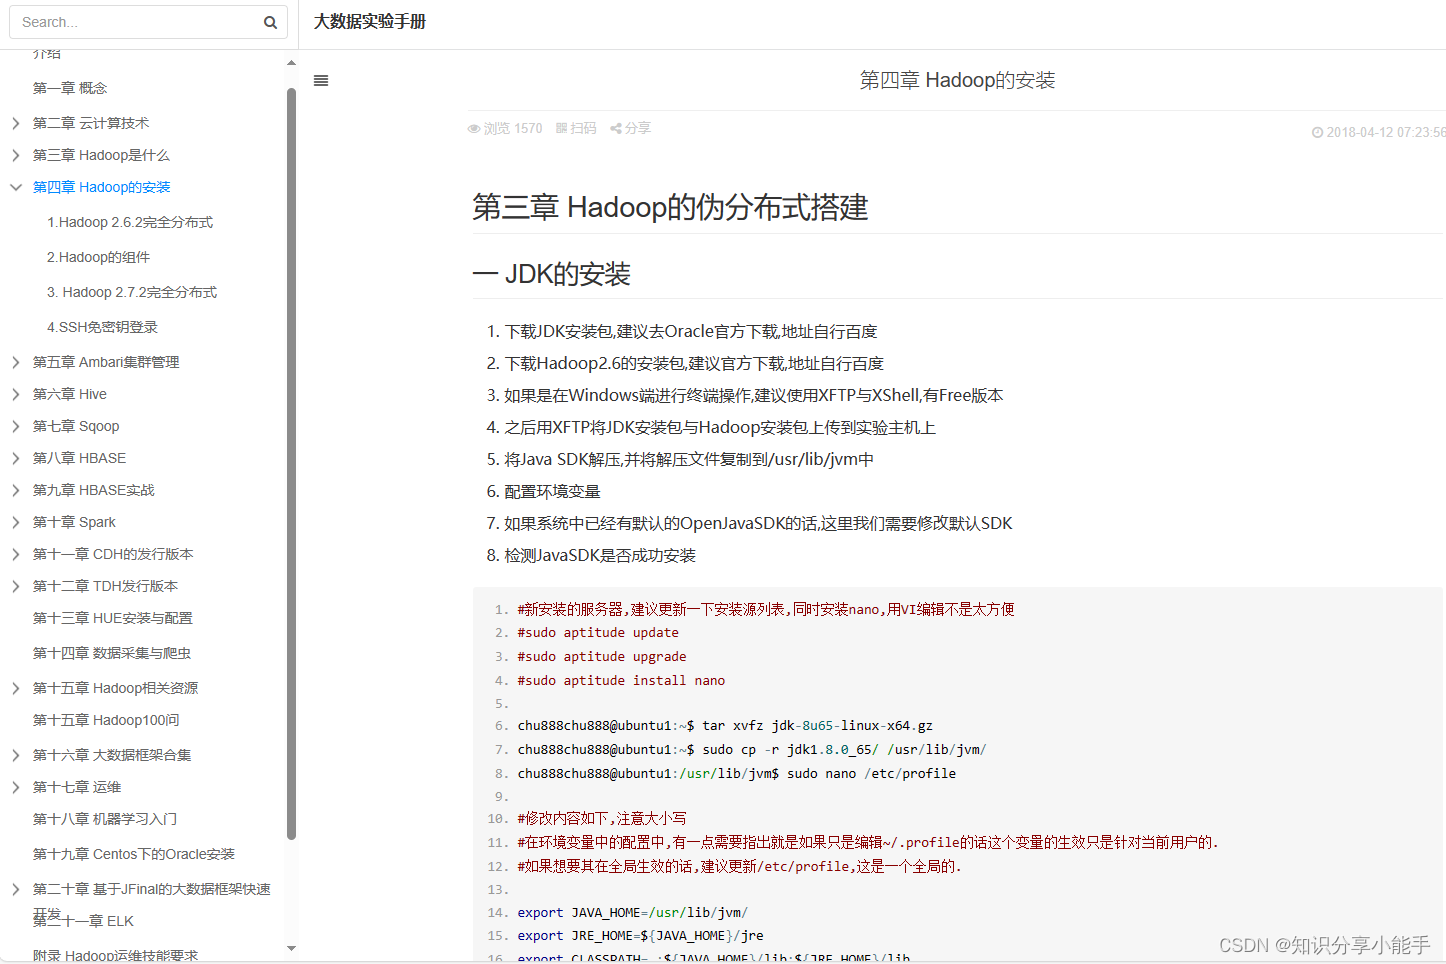Expand 第十六章 大数据框架合集 chevron
Screen dimensions: 1446x964
[x=16, y=755]
